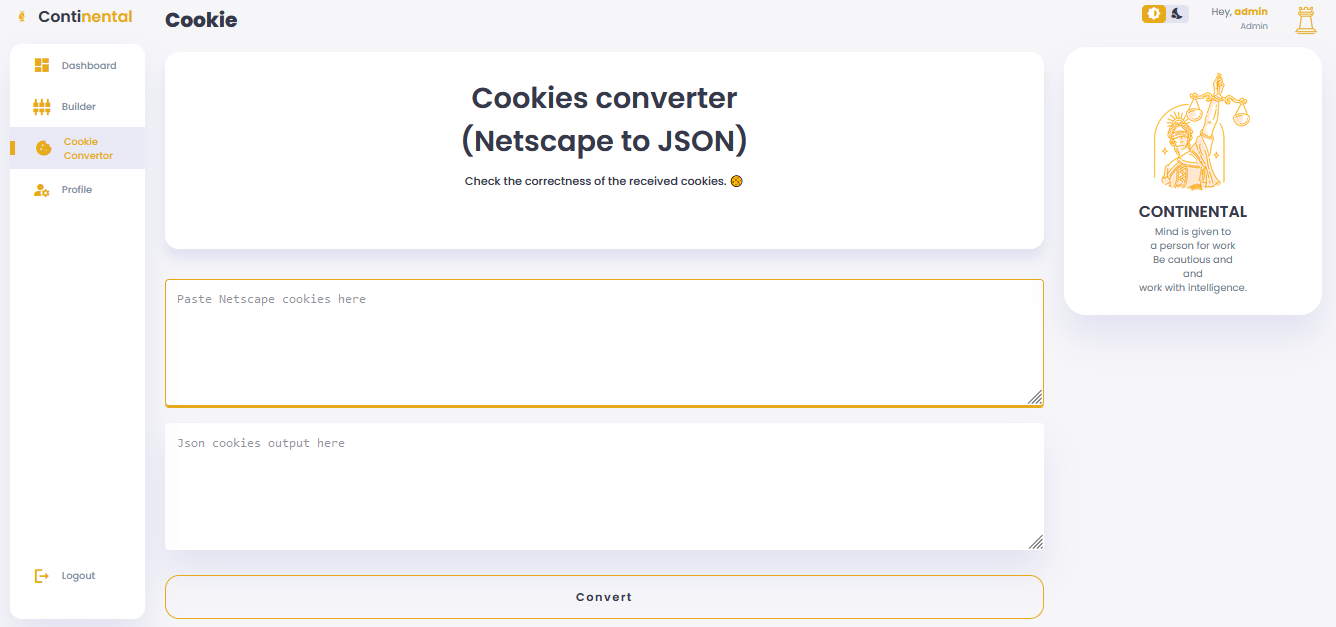Click the Logout door icon
The width and height of the screenshot is (1336, 627).
click(42, 576)
